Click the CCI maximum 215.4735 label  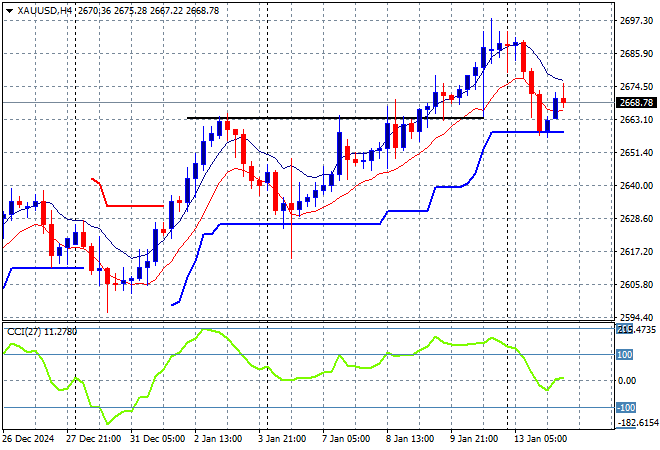636,329
